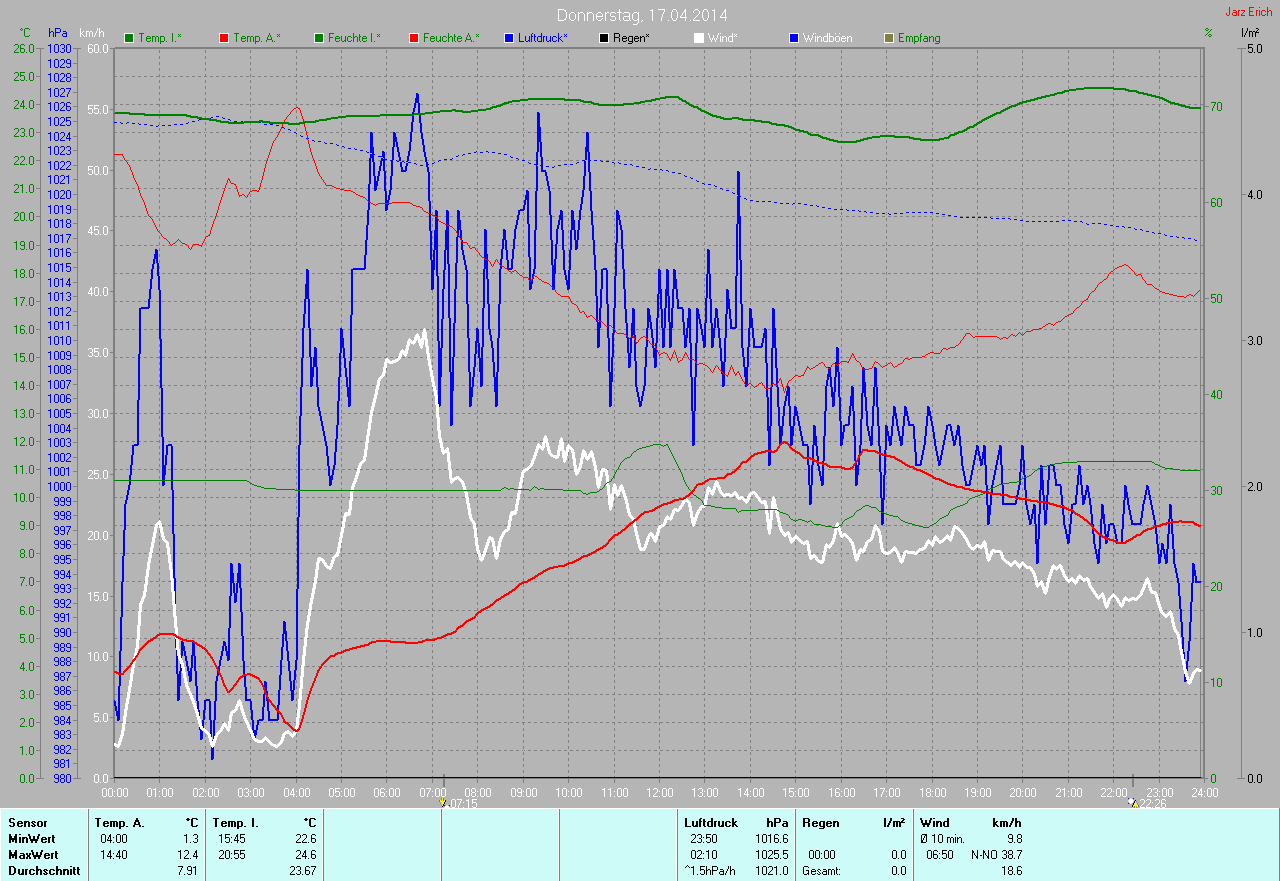The height and width of the screenshot is (881, 1280).
Task: Click the wind 10-minute value 9.8
Action: coord(1013,838)
